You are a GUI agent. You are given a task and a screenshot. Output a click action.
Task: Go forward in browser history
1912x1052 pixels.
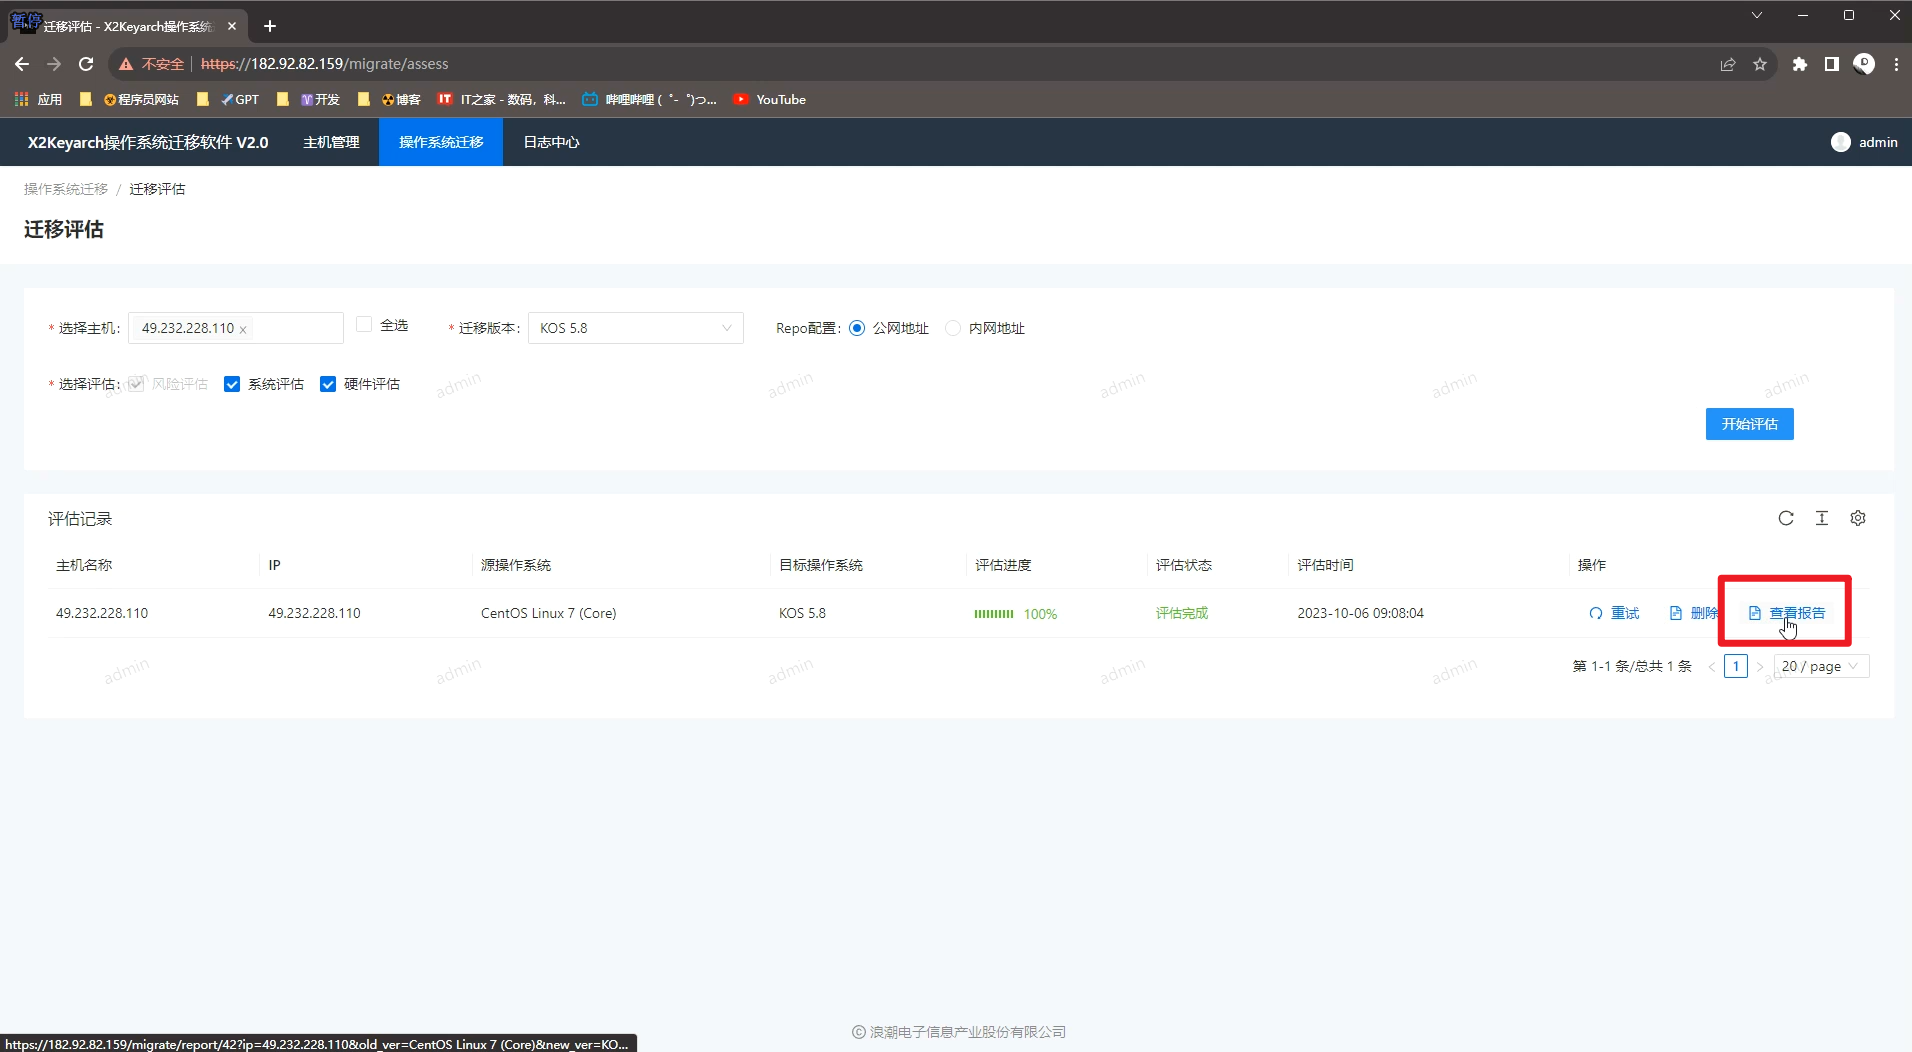tap(54, 64)
